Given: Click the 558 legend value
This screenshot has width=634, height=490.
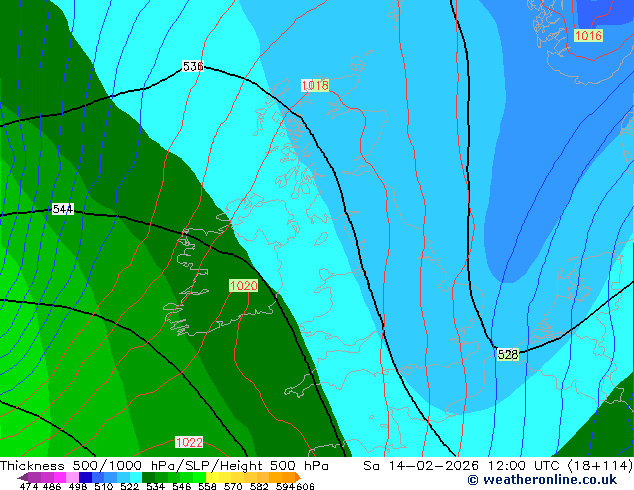Looking at the screenshot, I should 207,486.
